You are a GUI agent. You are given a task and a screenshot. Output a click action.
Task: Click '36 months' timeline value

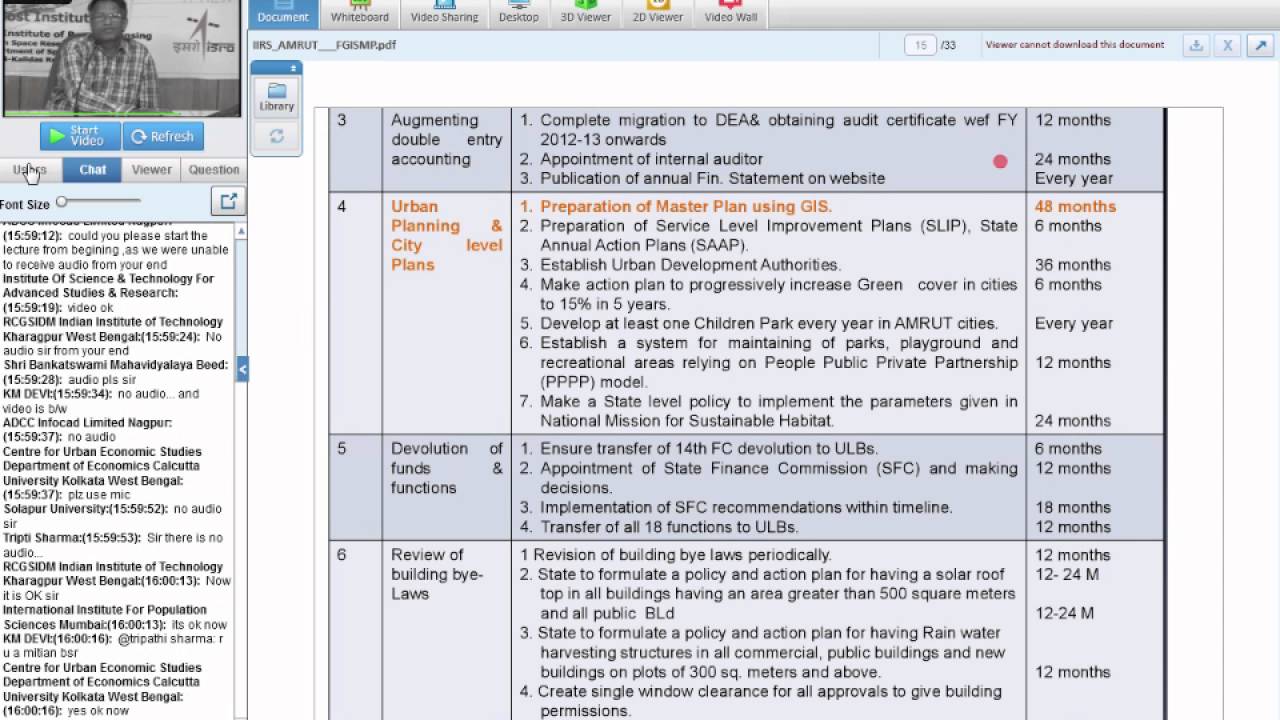1073,265
